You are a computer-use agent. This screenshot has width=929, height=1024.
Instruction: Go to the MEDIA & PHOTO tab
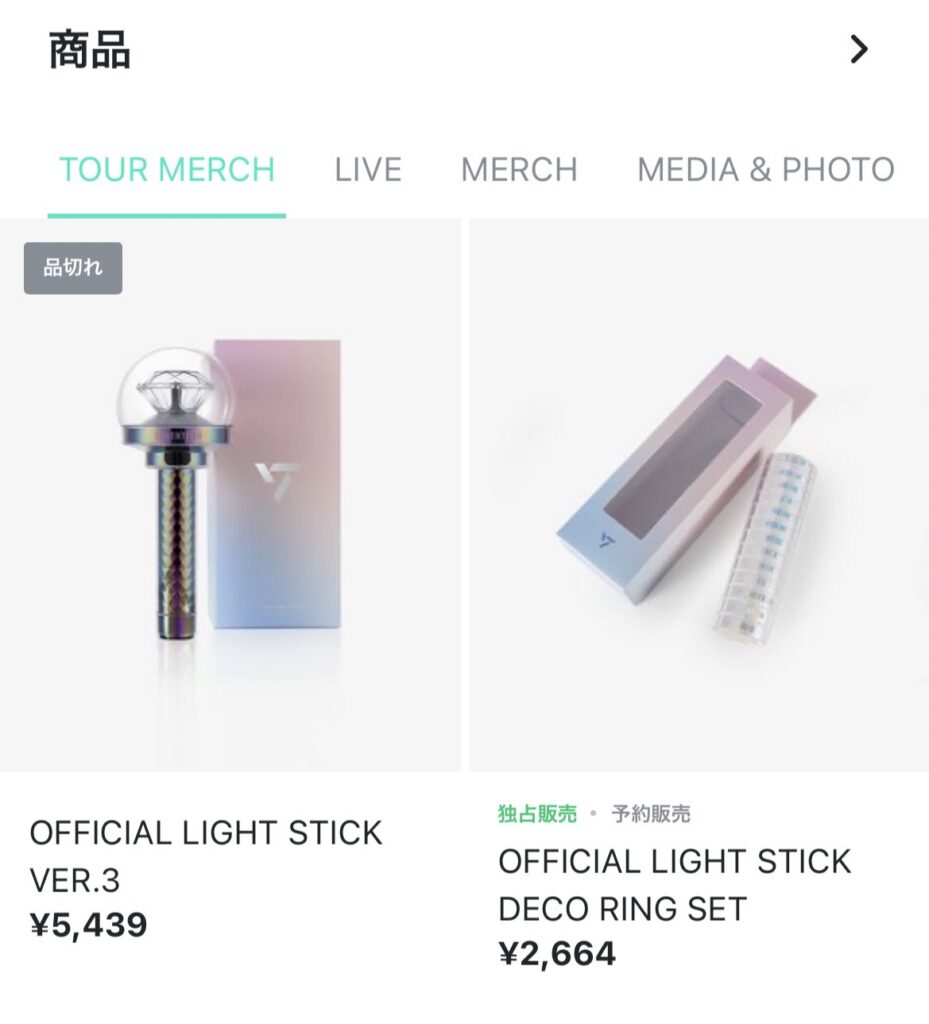click(766, 169)
